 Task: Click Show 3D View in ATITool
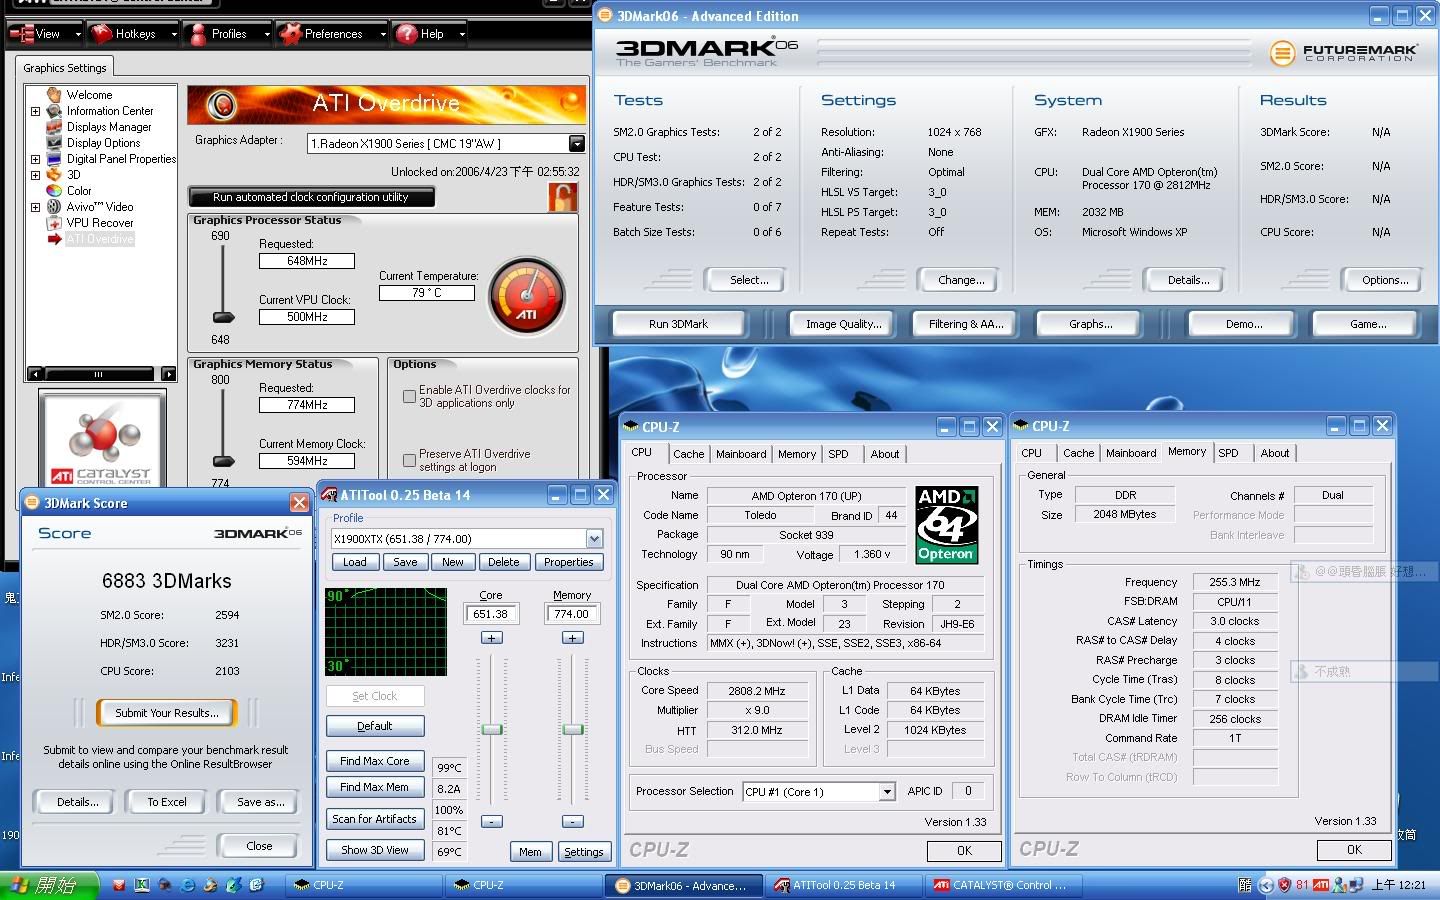(x=374, y=850)
